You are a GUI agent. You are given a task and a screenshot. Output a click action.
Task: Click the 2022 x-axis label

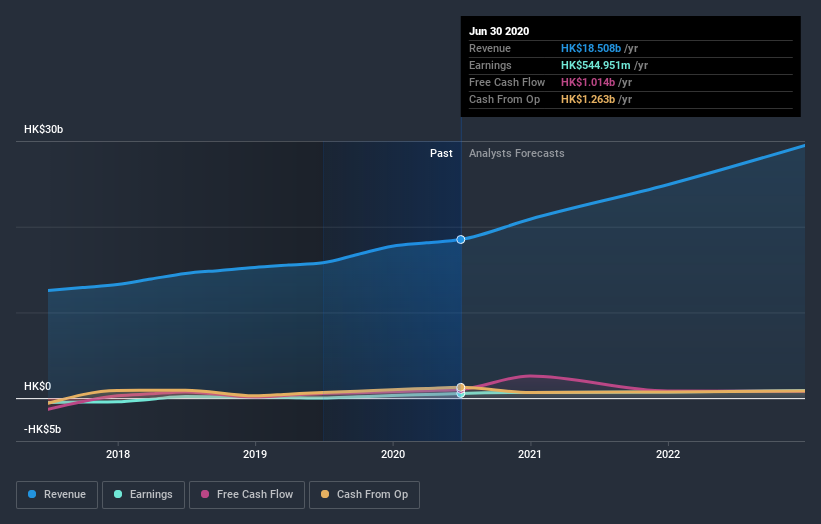pyautogui.click(x=668, y=454)
